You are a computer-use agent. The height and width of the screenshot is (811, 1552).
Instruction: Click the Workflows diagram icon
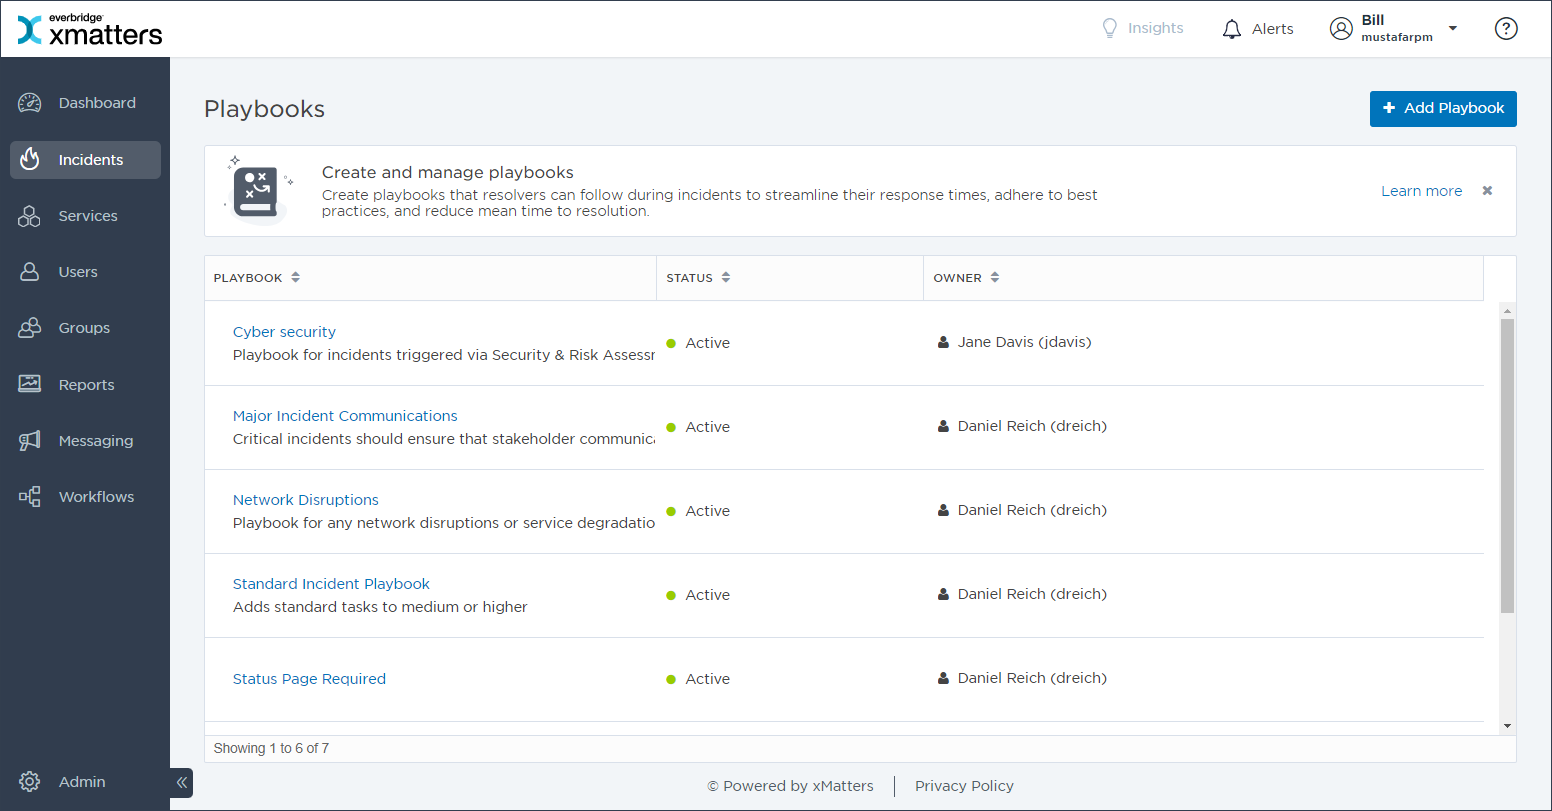point(30,497)
